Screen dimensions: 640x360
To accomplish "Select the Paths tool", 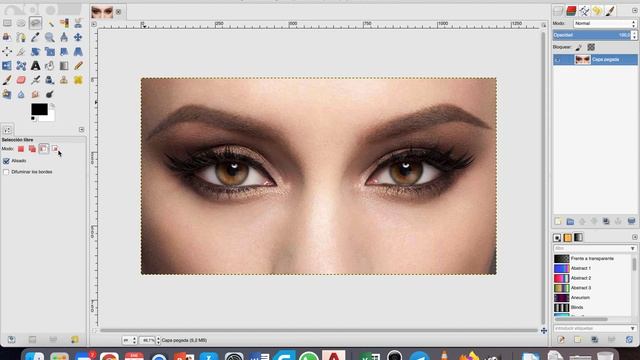I will [x=21, y=37].
